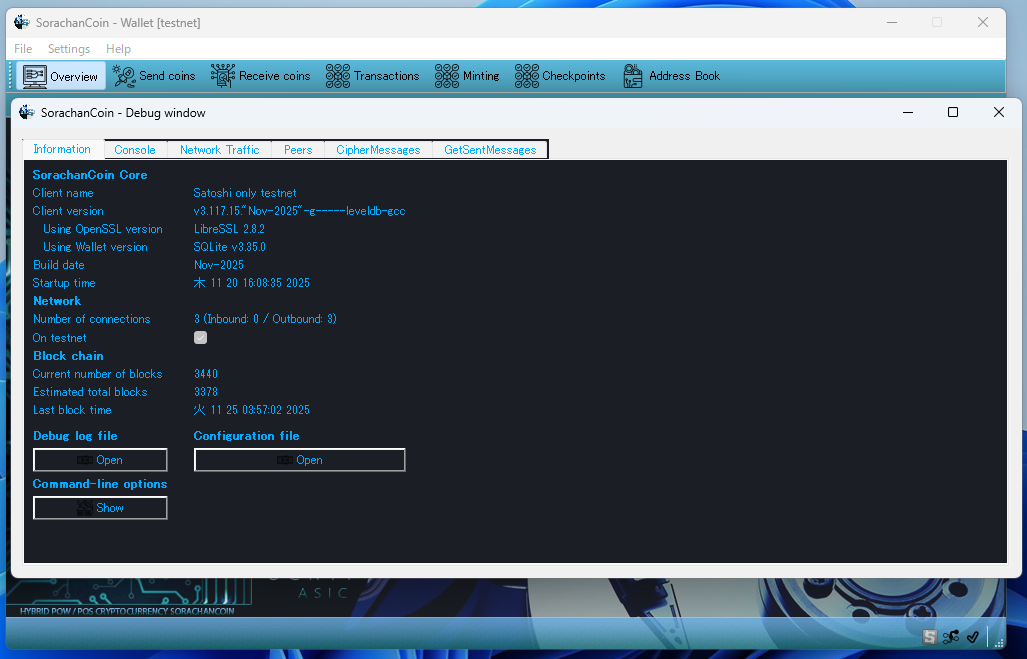The image size is (1027, 659).
Task: Switch to the Console tab
Action: [135, 150]
